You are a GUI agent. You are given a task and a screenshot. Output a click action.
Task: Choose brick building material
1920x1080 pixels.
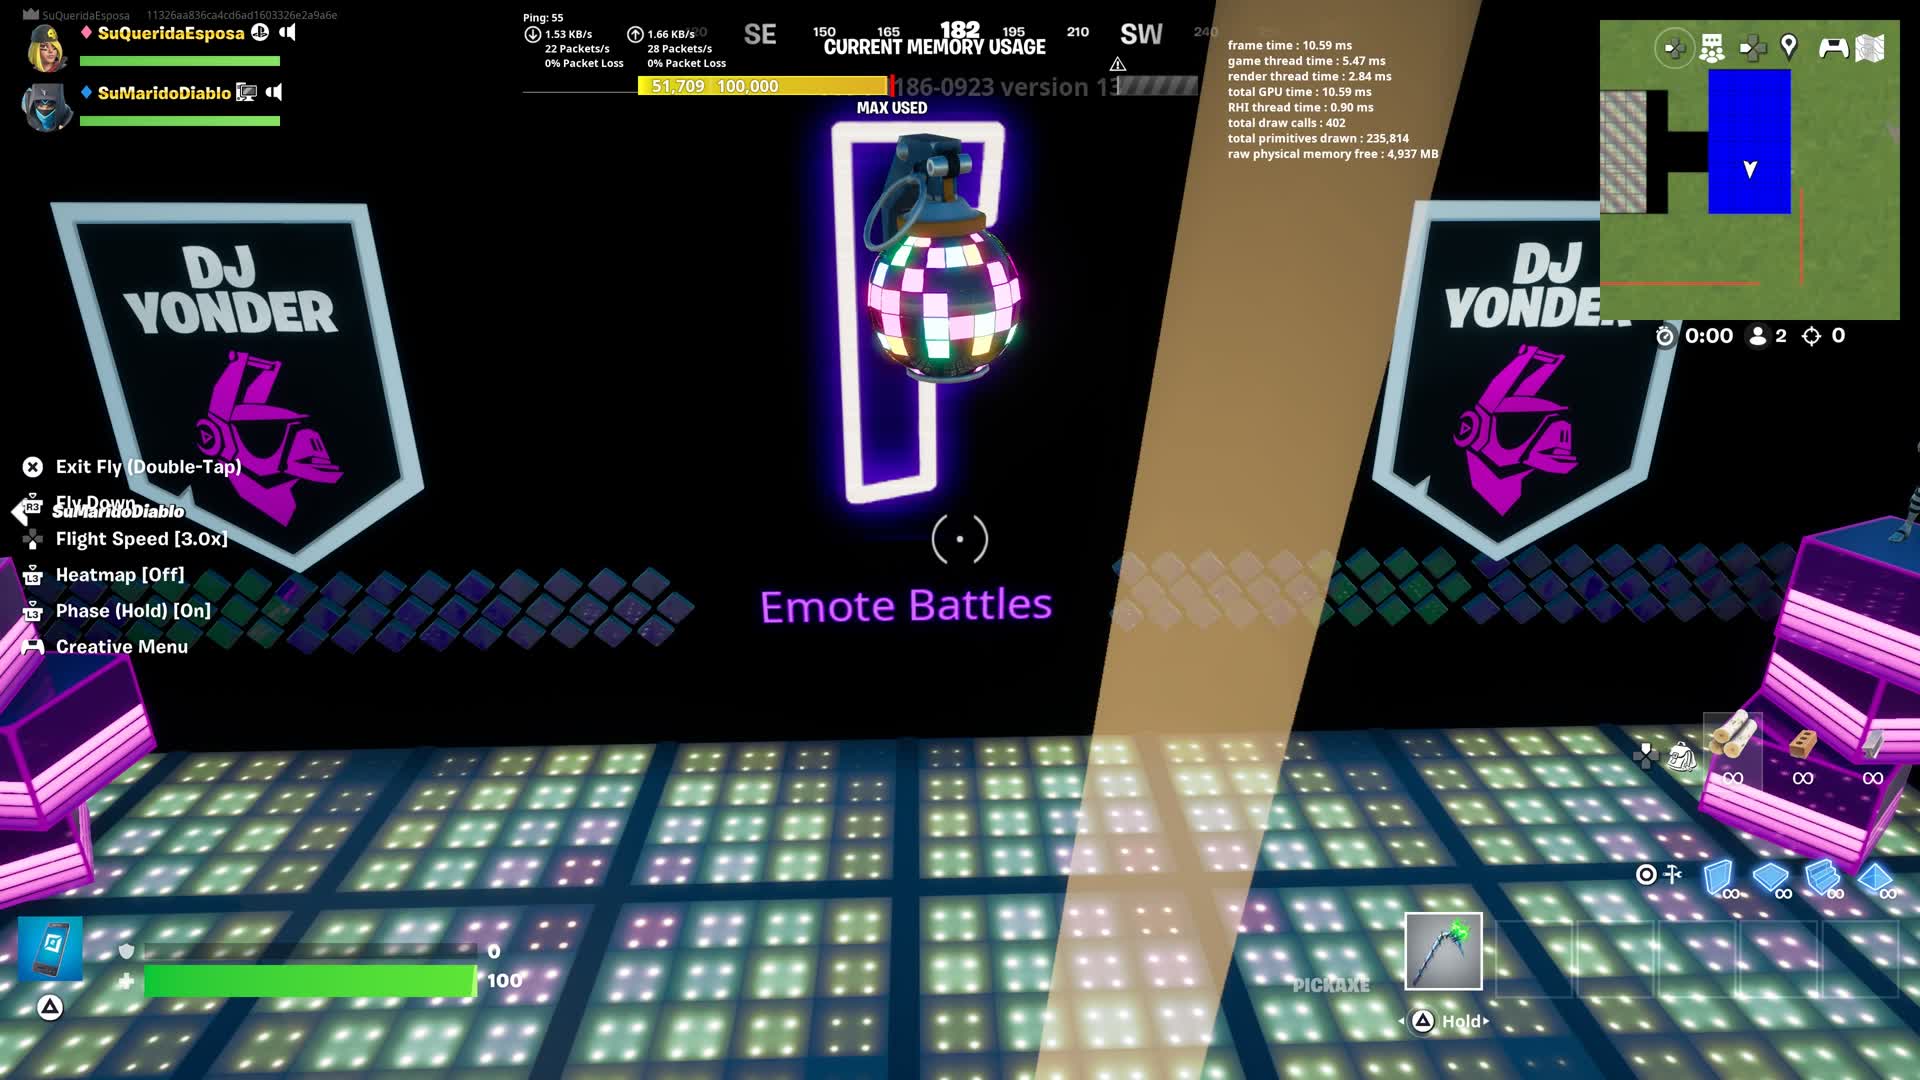1802,743
